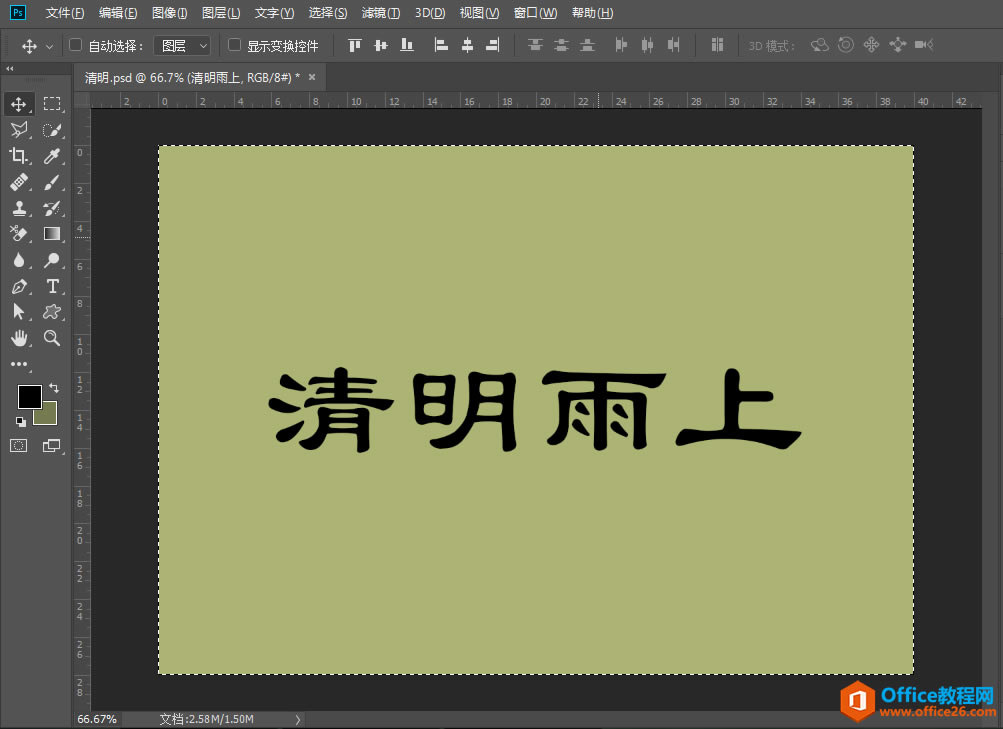The image size is (1003, 729).
Task: Open the 3D(D) menu
Action: [x=430, y=13]
